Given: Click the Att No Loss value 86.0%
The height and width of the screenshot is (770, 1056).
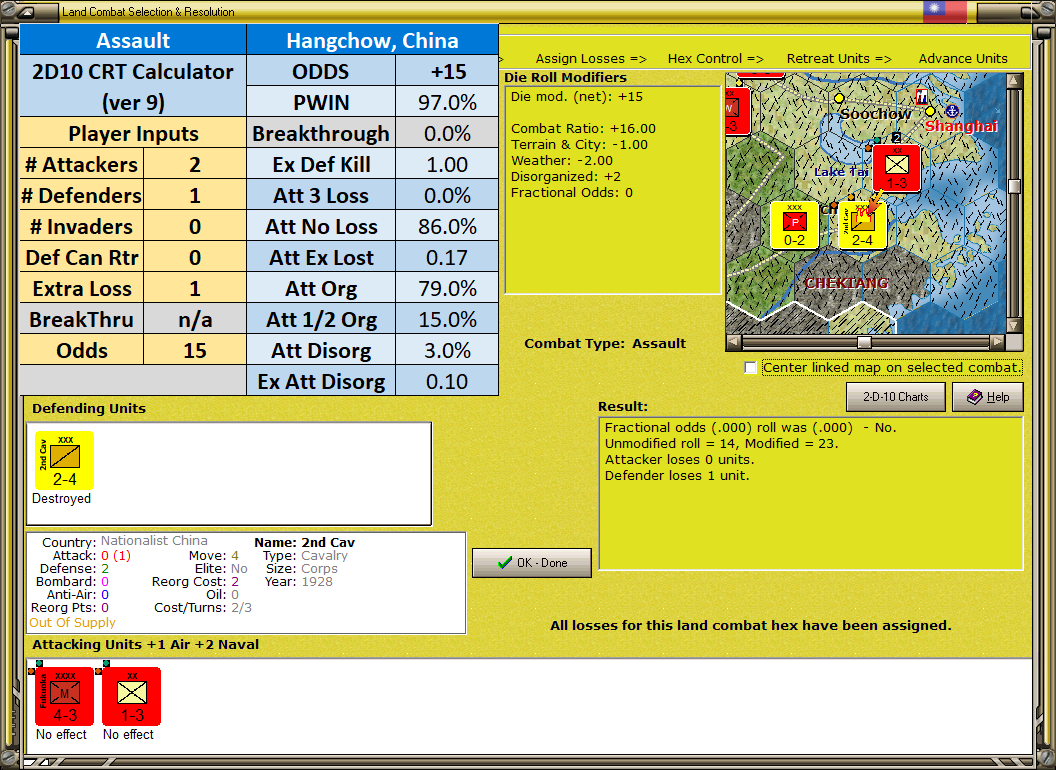Looking at the screenshot, I should tap(447, 226).
